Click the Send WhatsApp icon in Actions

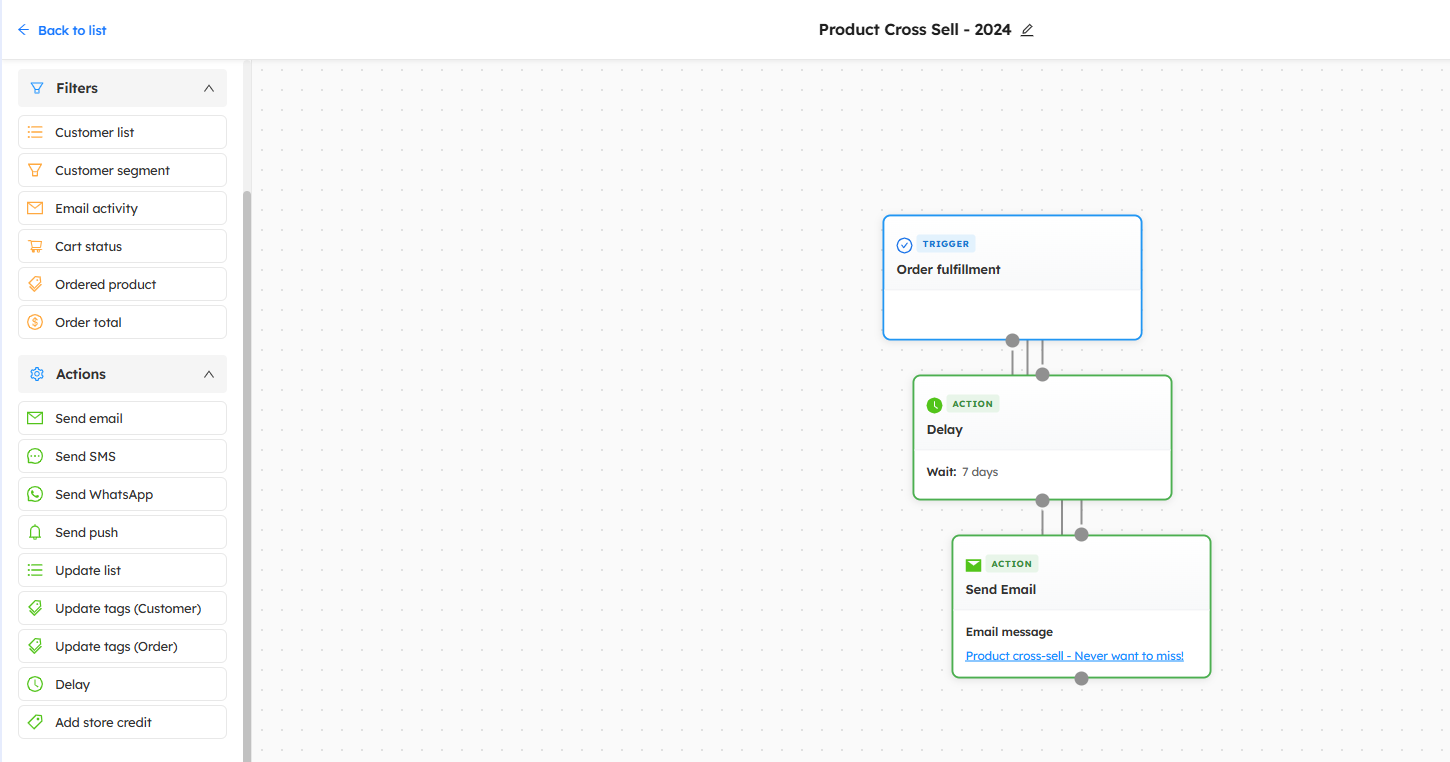(36, 494)
